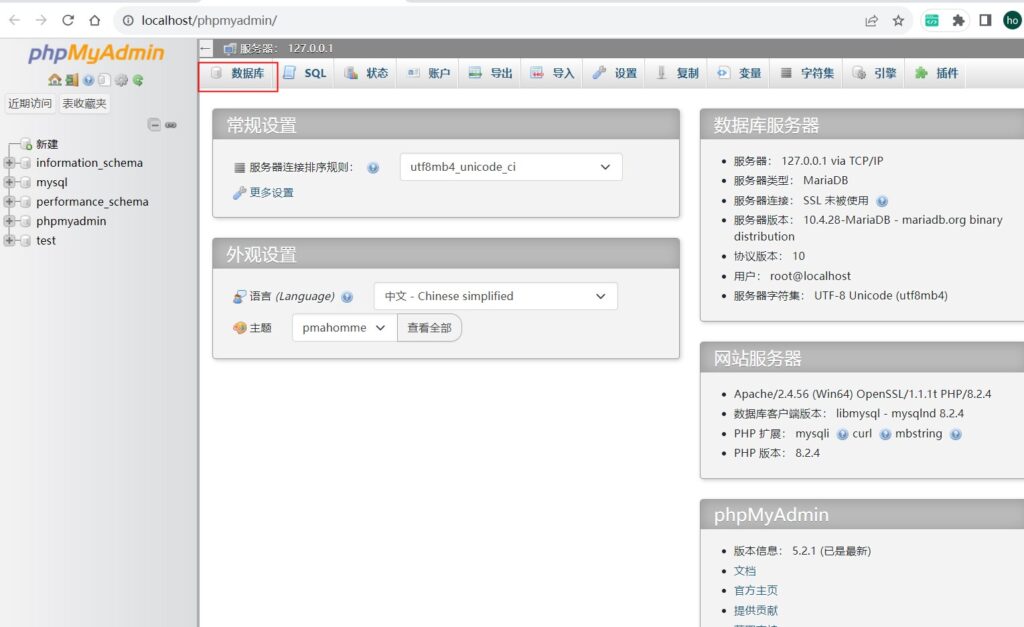Open the 文档 link
The image size is (1024, 627).
tap(744, 571)
